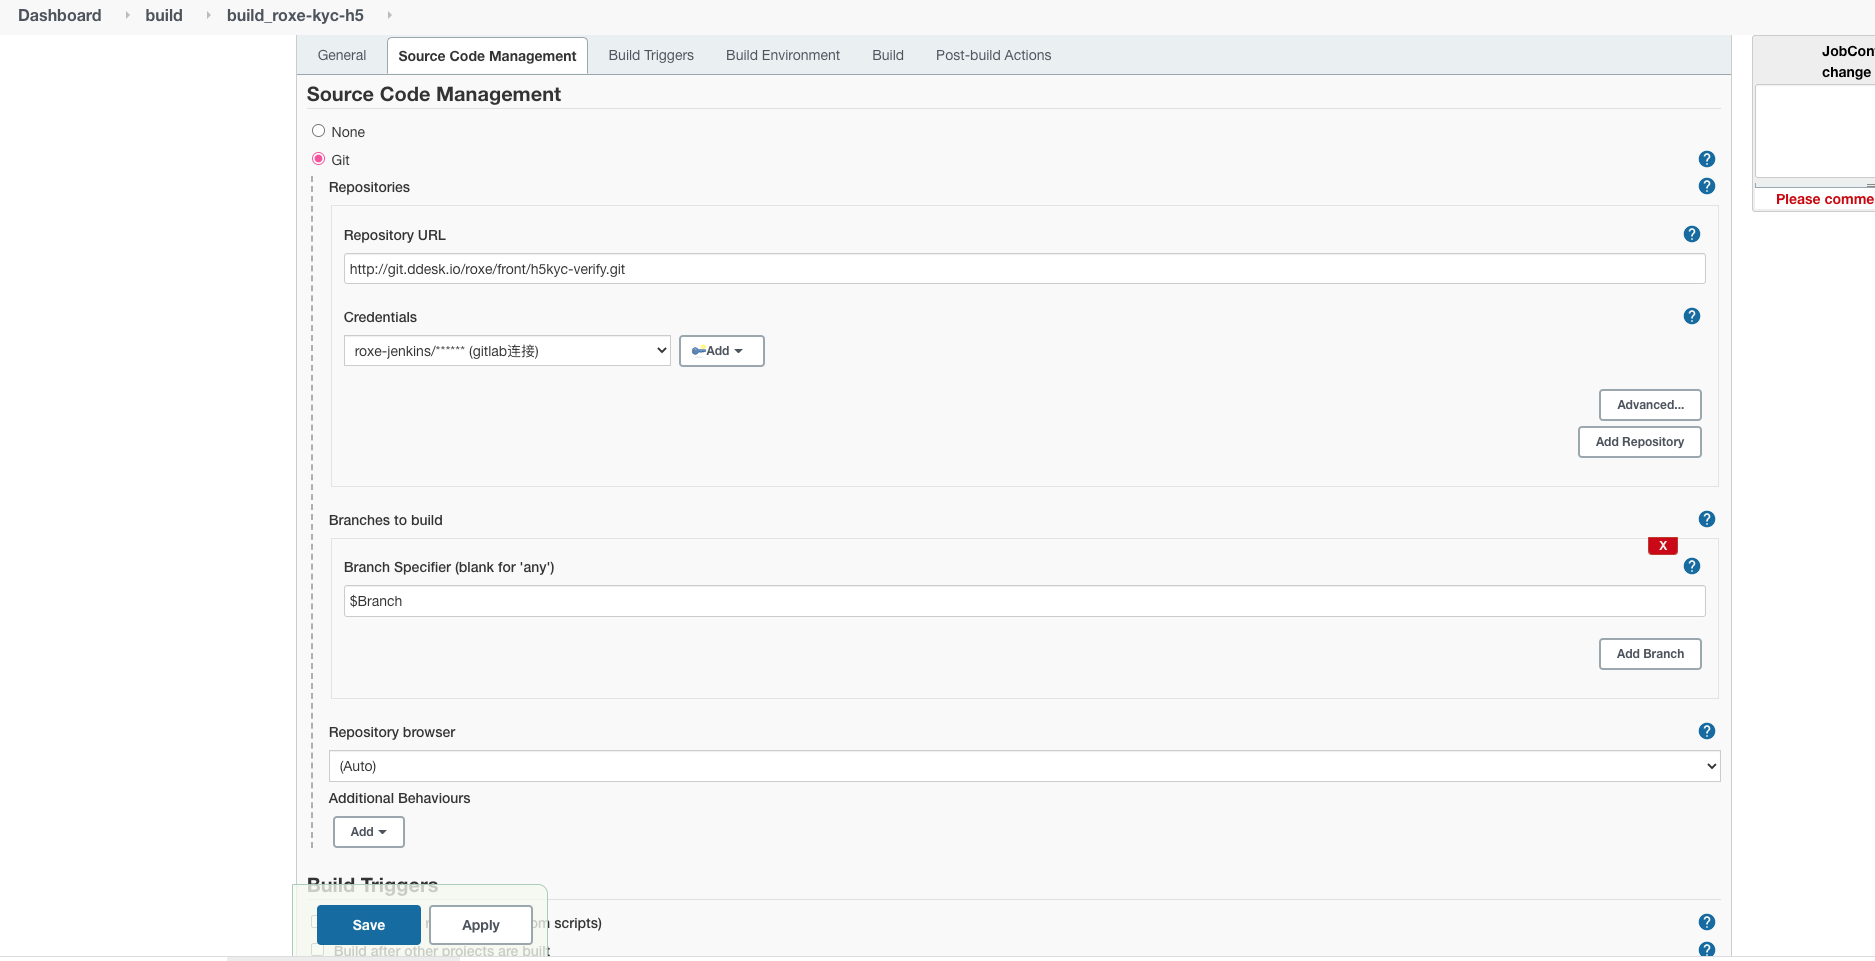The width and height of the screenshot is (1875, 961).
Task: Delete branch with the red X button
Action: pyautogui.click(x=1663, y=546)
